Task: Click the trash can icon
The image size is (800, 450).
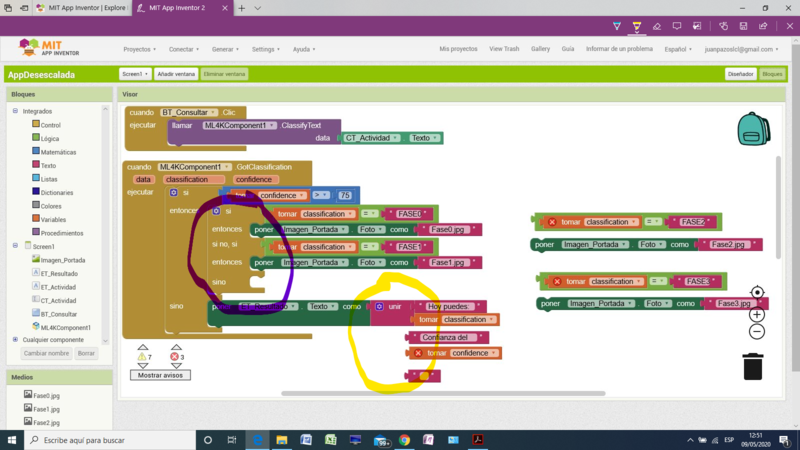Action: 753,365
